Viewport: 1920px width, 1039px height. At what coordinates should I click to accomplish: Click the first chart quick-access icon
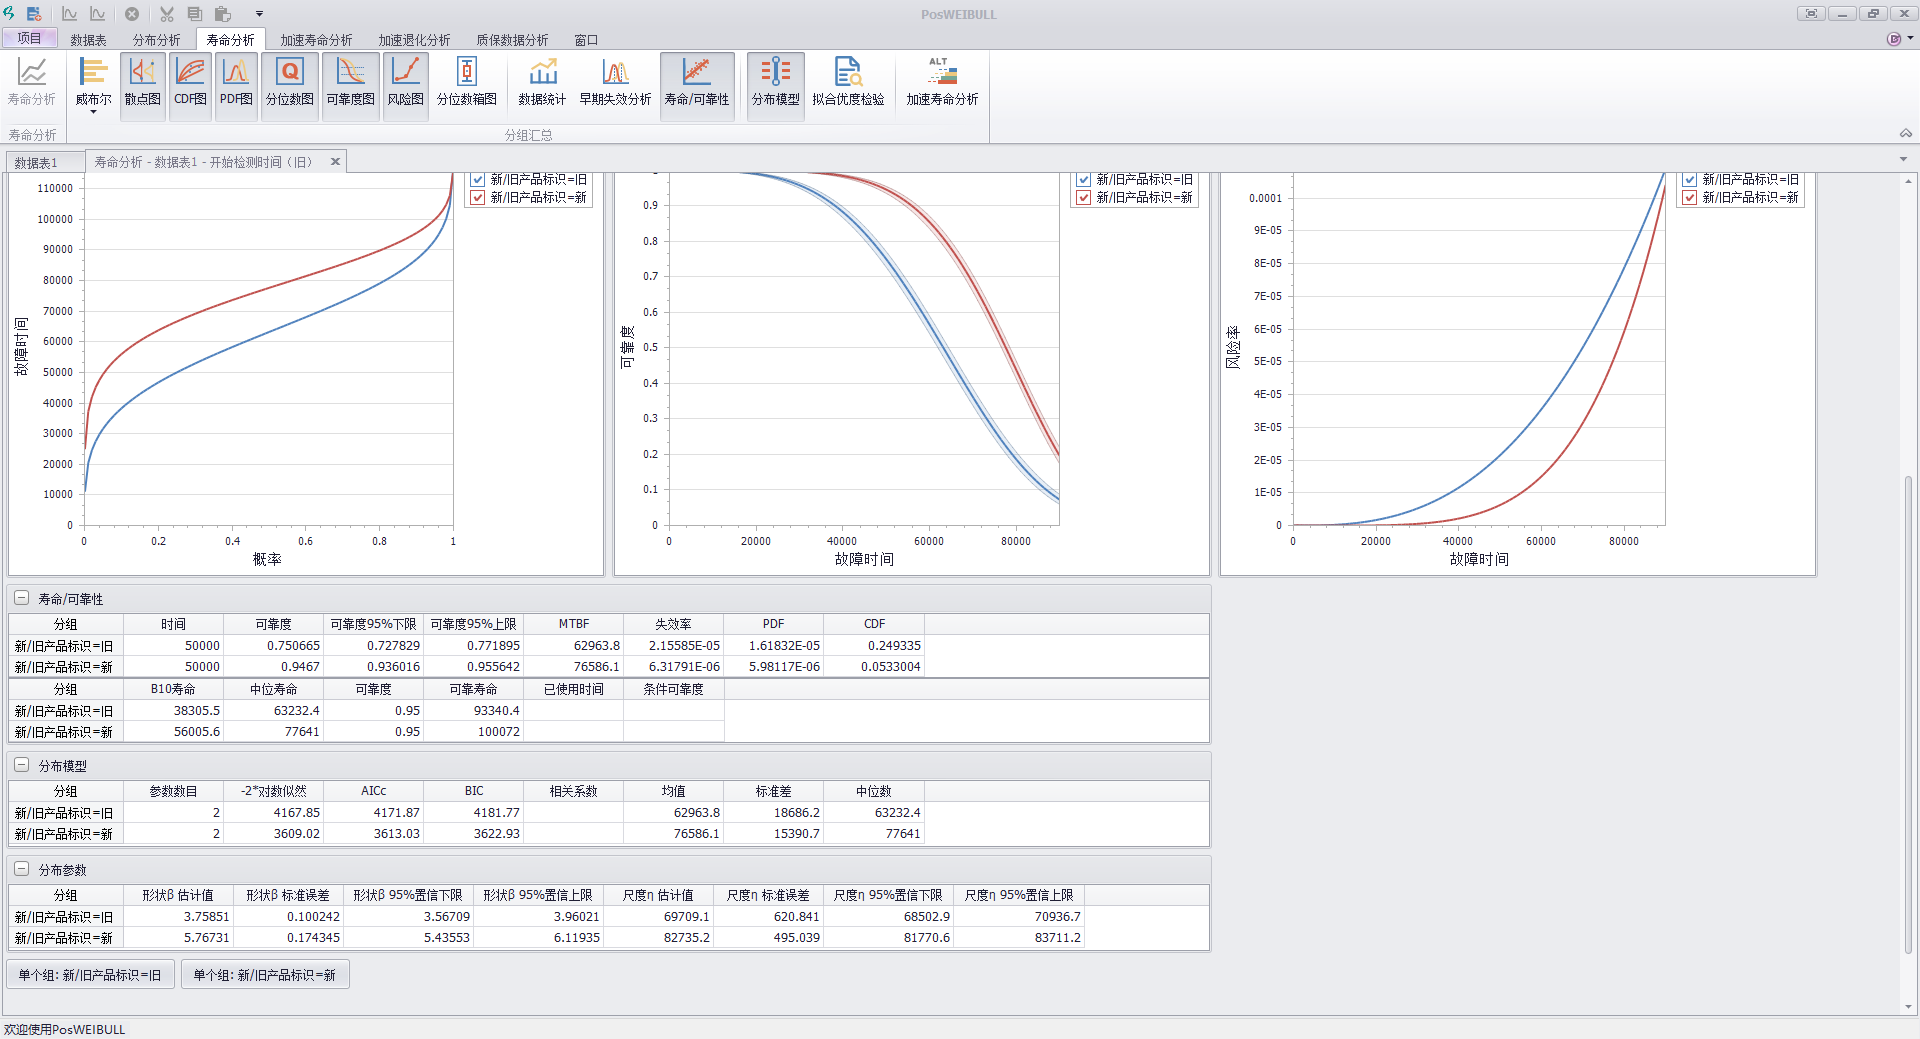click(70, 14)
